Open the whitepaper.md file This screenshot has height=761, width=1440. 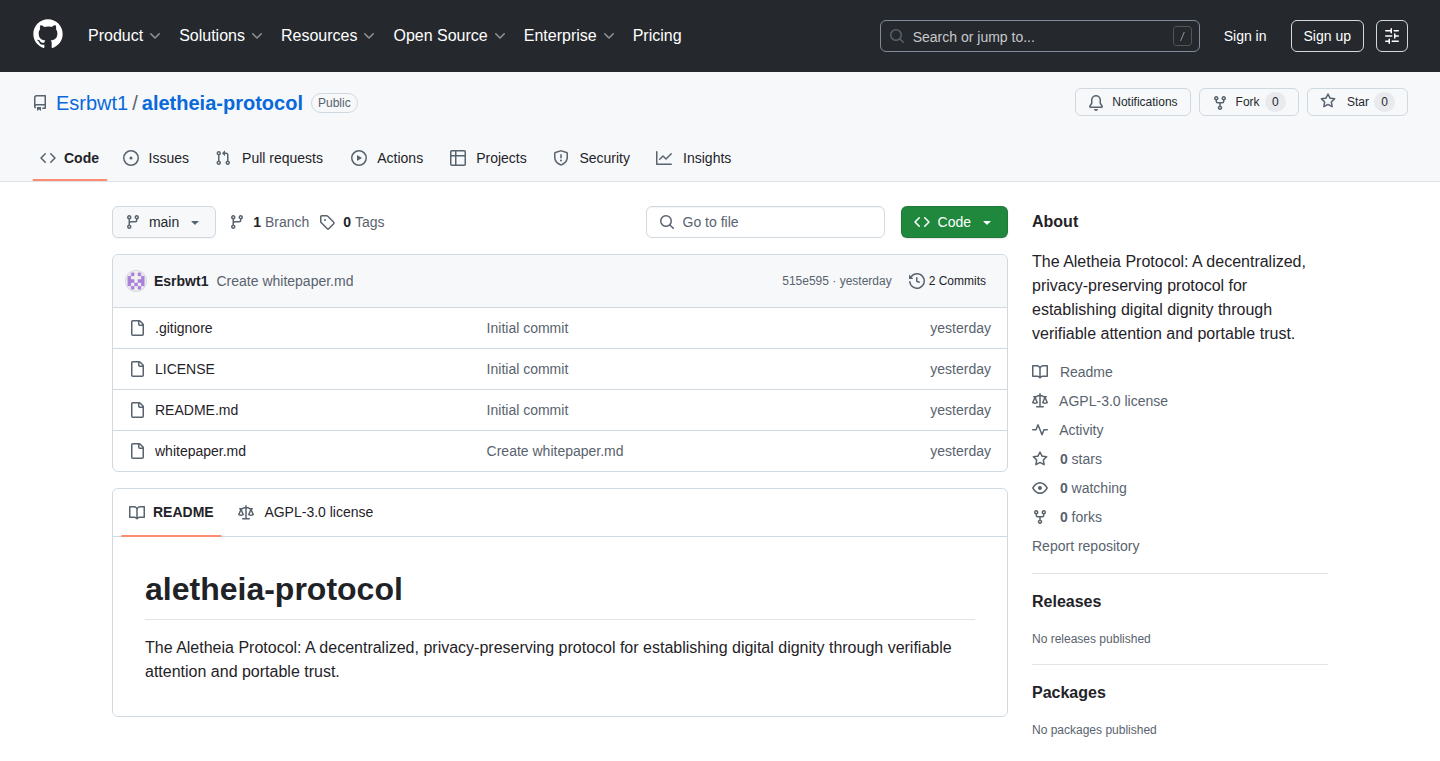pos(200,451)
